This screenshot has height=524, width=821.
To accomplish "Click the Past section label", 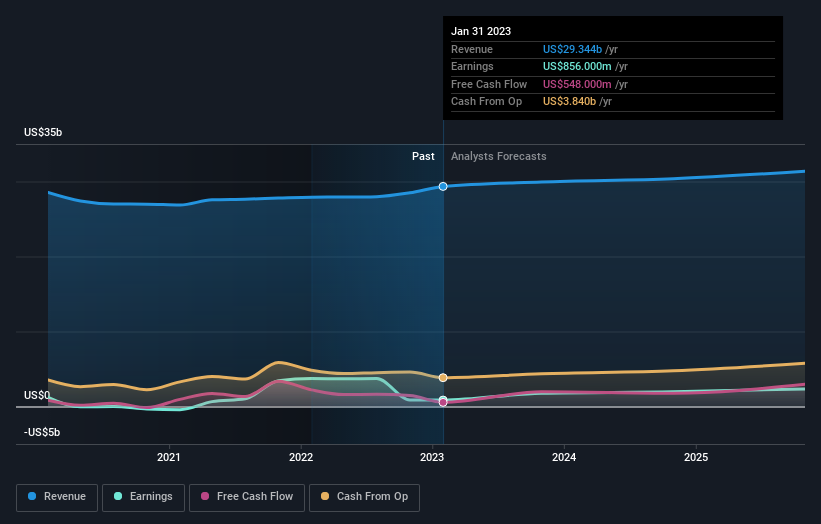I will coord(423,157).
